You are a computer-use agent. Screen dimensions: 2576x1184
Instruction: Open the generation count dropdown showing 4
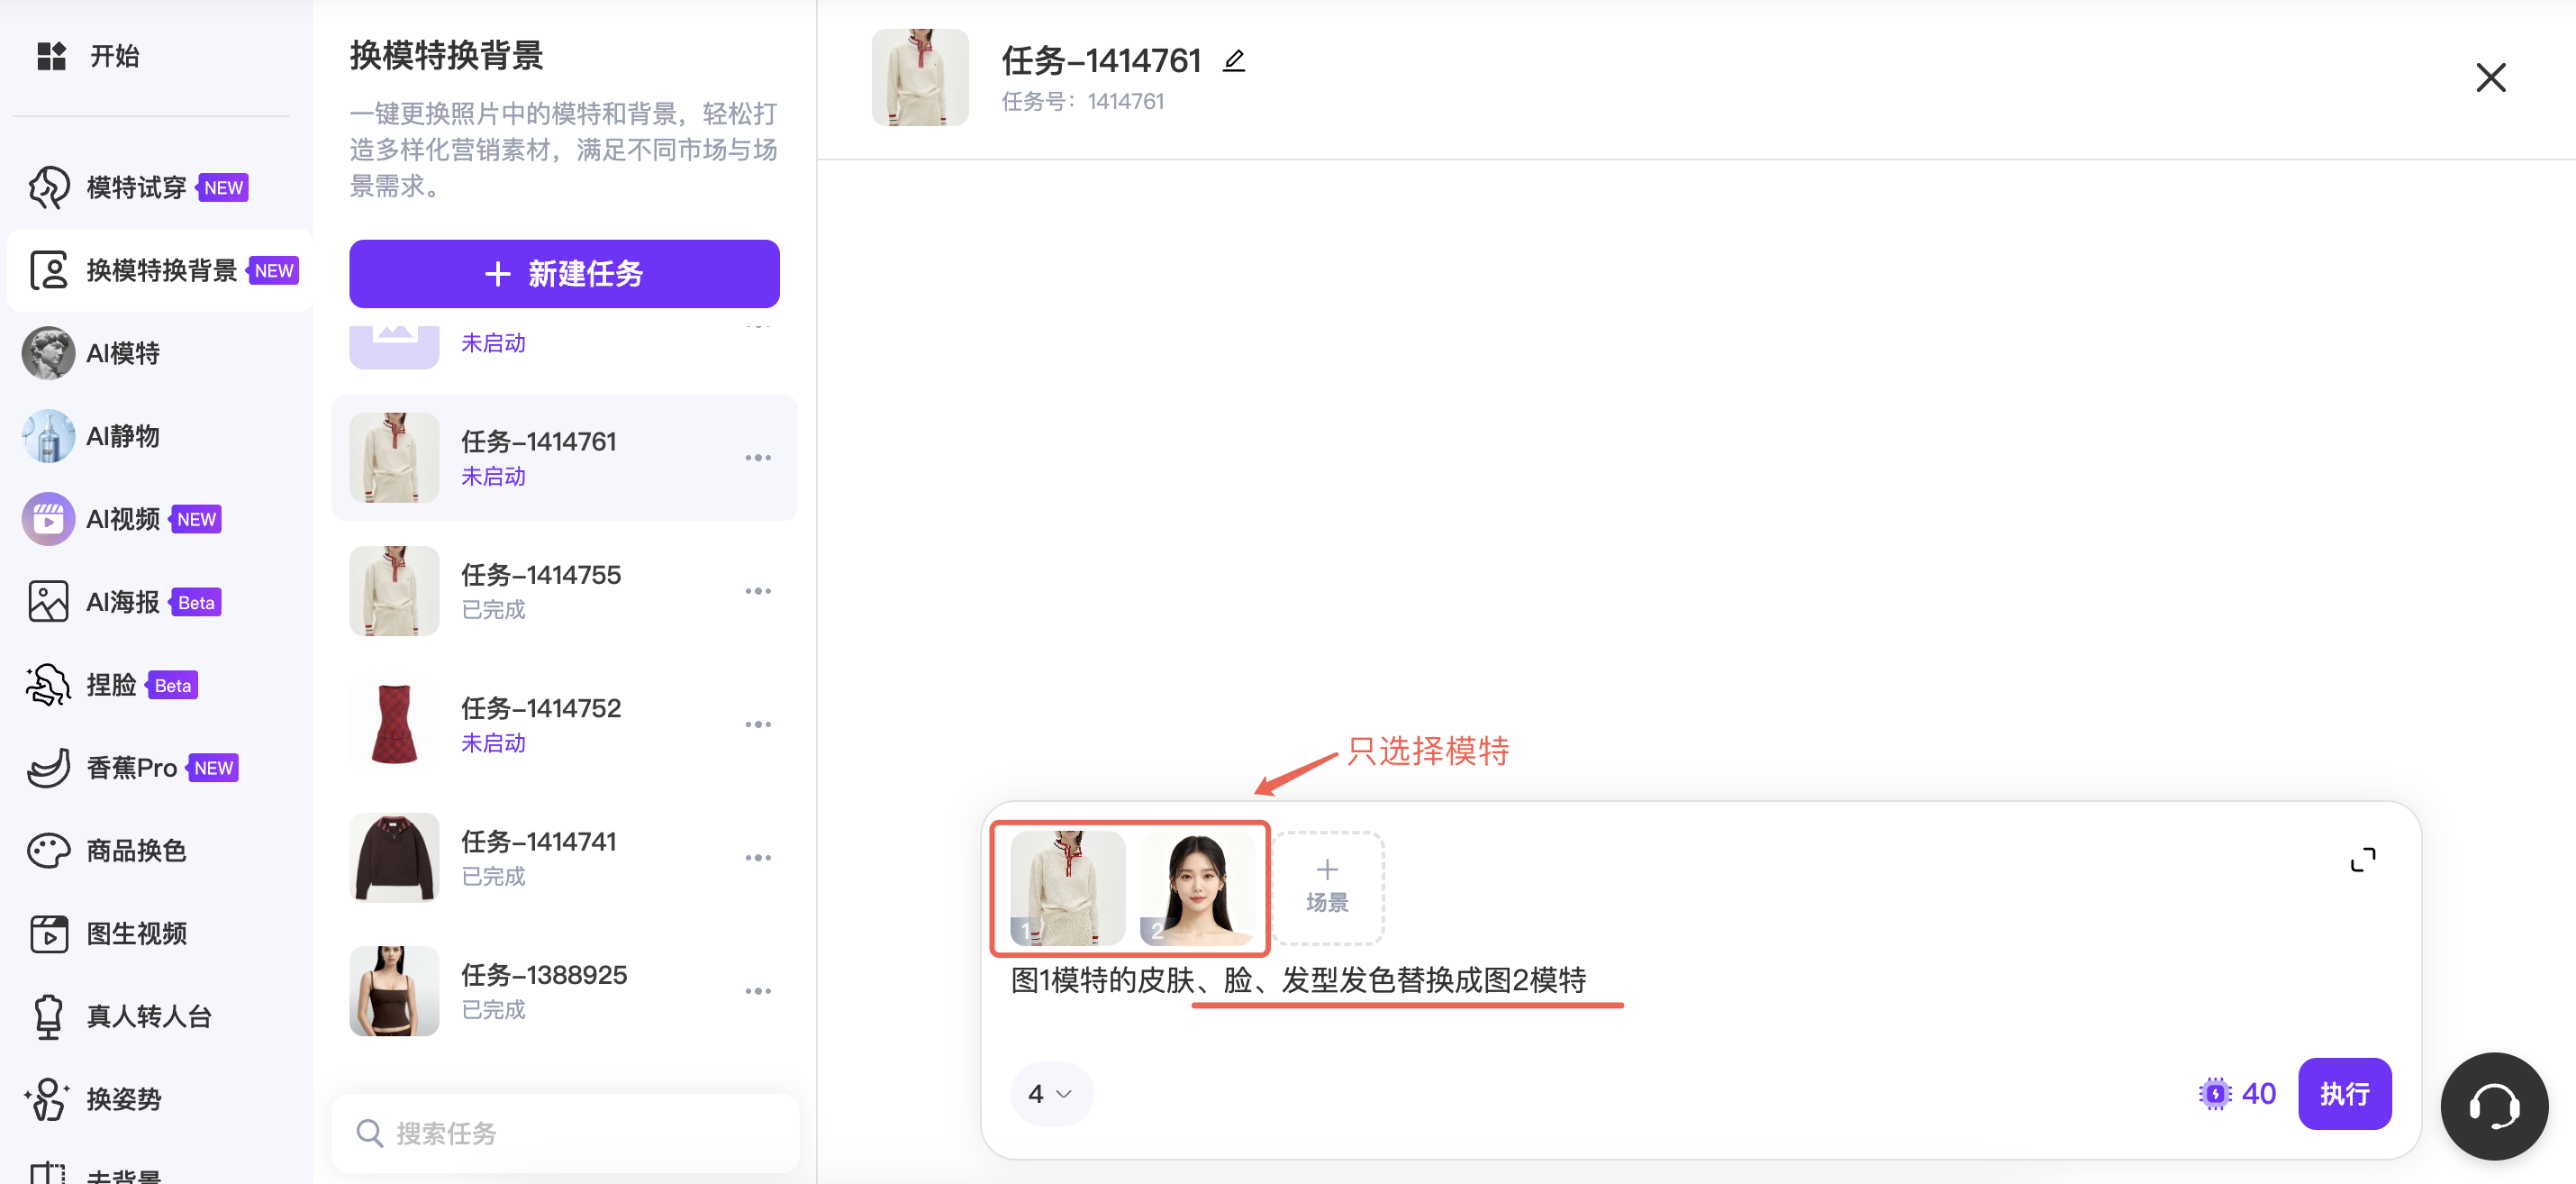click(x=1050, y=1093)
